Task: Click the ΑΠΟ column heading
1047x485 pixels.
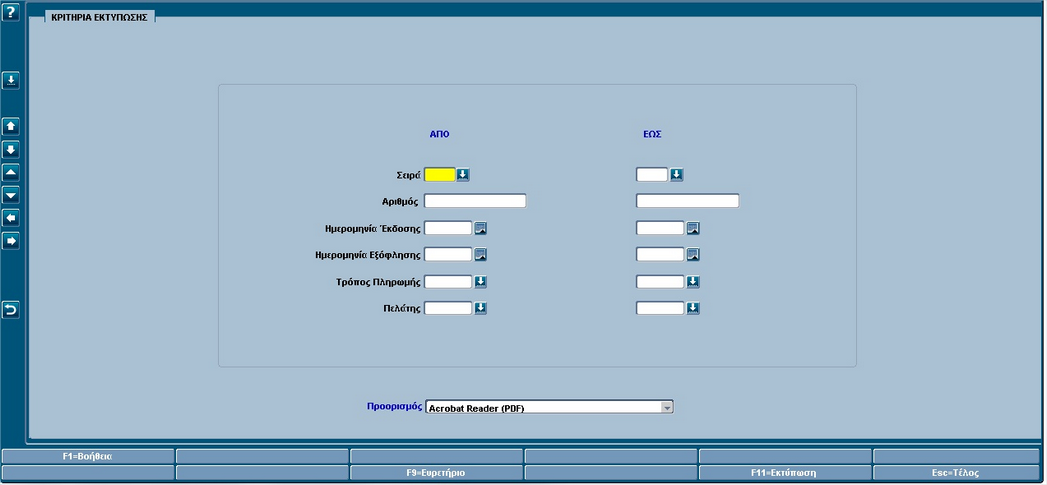Action: click(x=439, y=134)
